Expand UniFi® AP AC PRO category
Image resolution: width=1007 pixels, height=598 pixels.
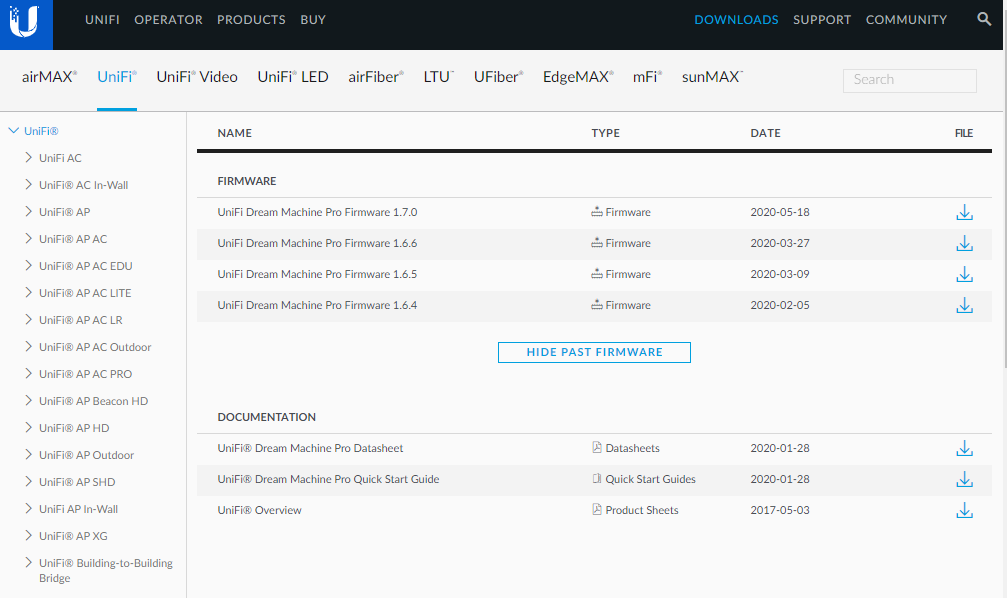29,374
